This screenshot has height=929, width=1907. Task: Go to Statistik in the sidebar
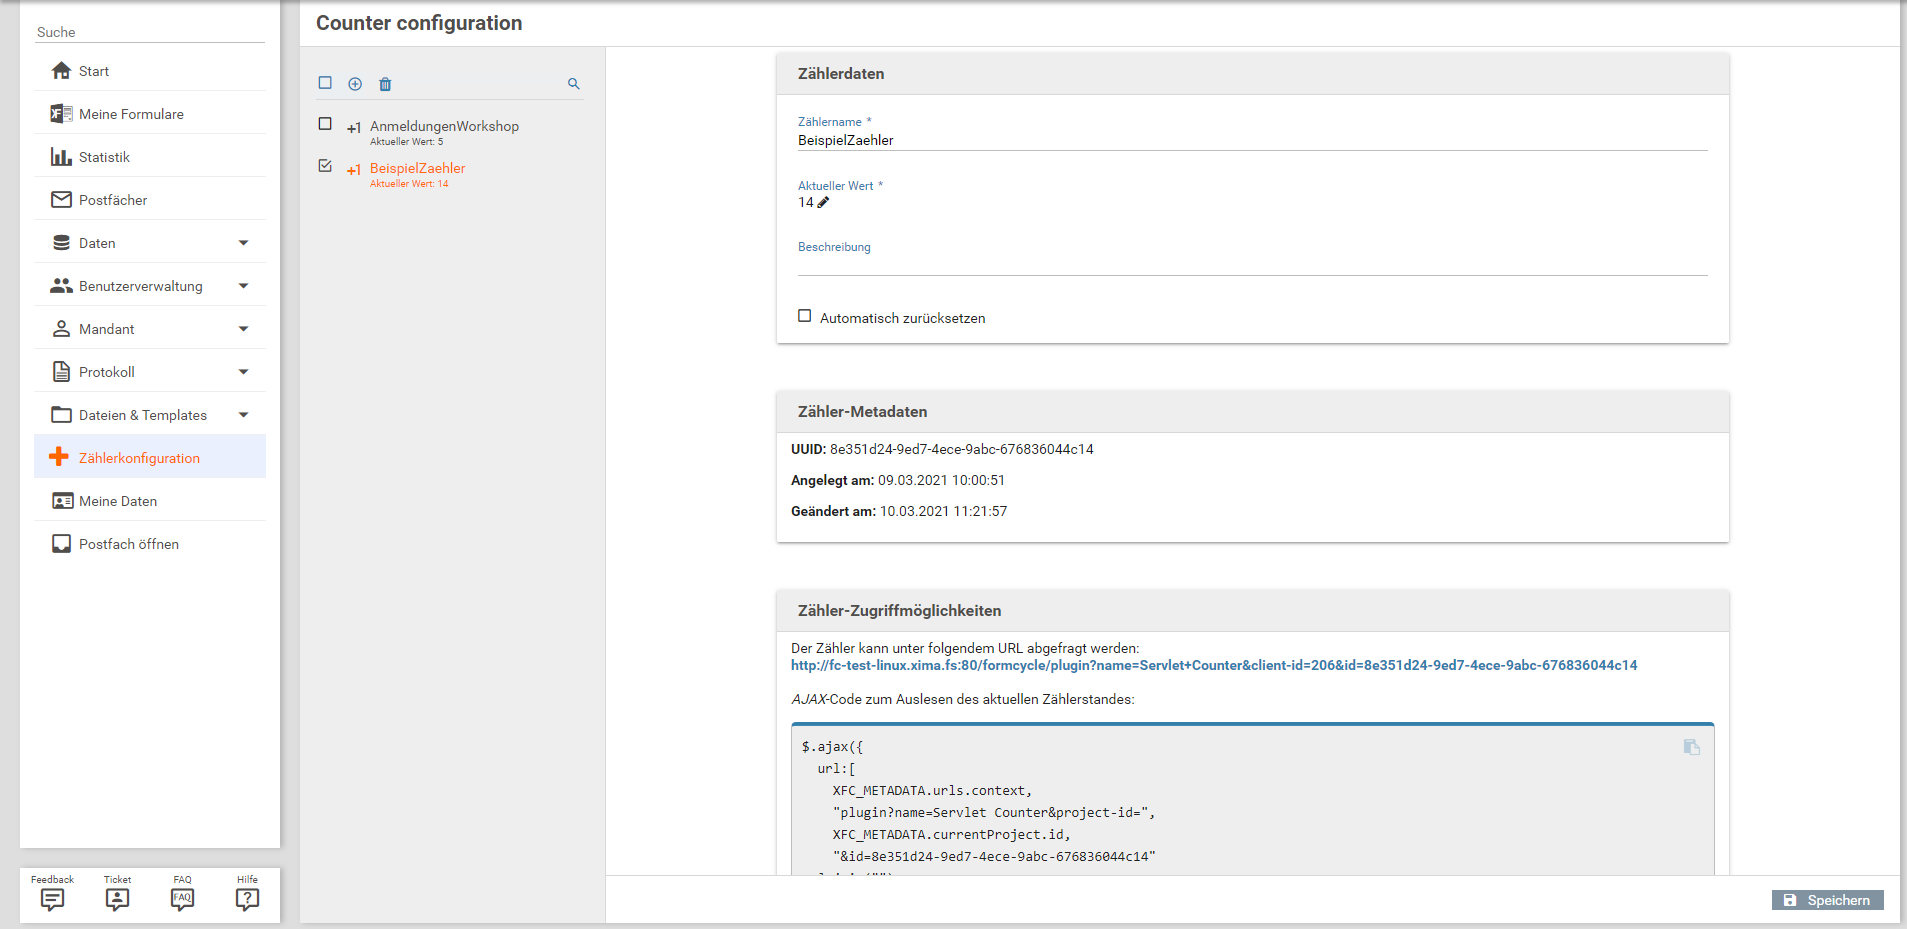pos(104,157)
